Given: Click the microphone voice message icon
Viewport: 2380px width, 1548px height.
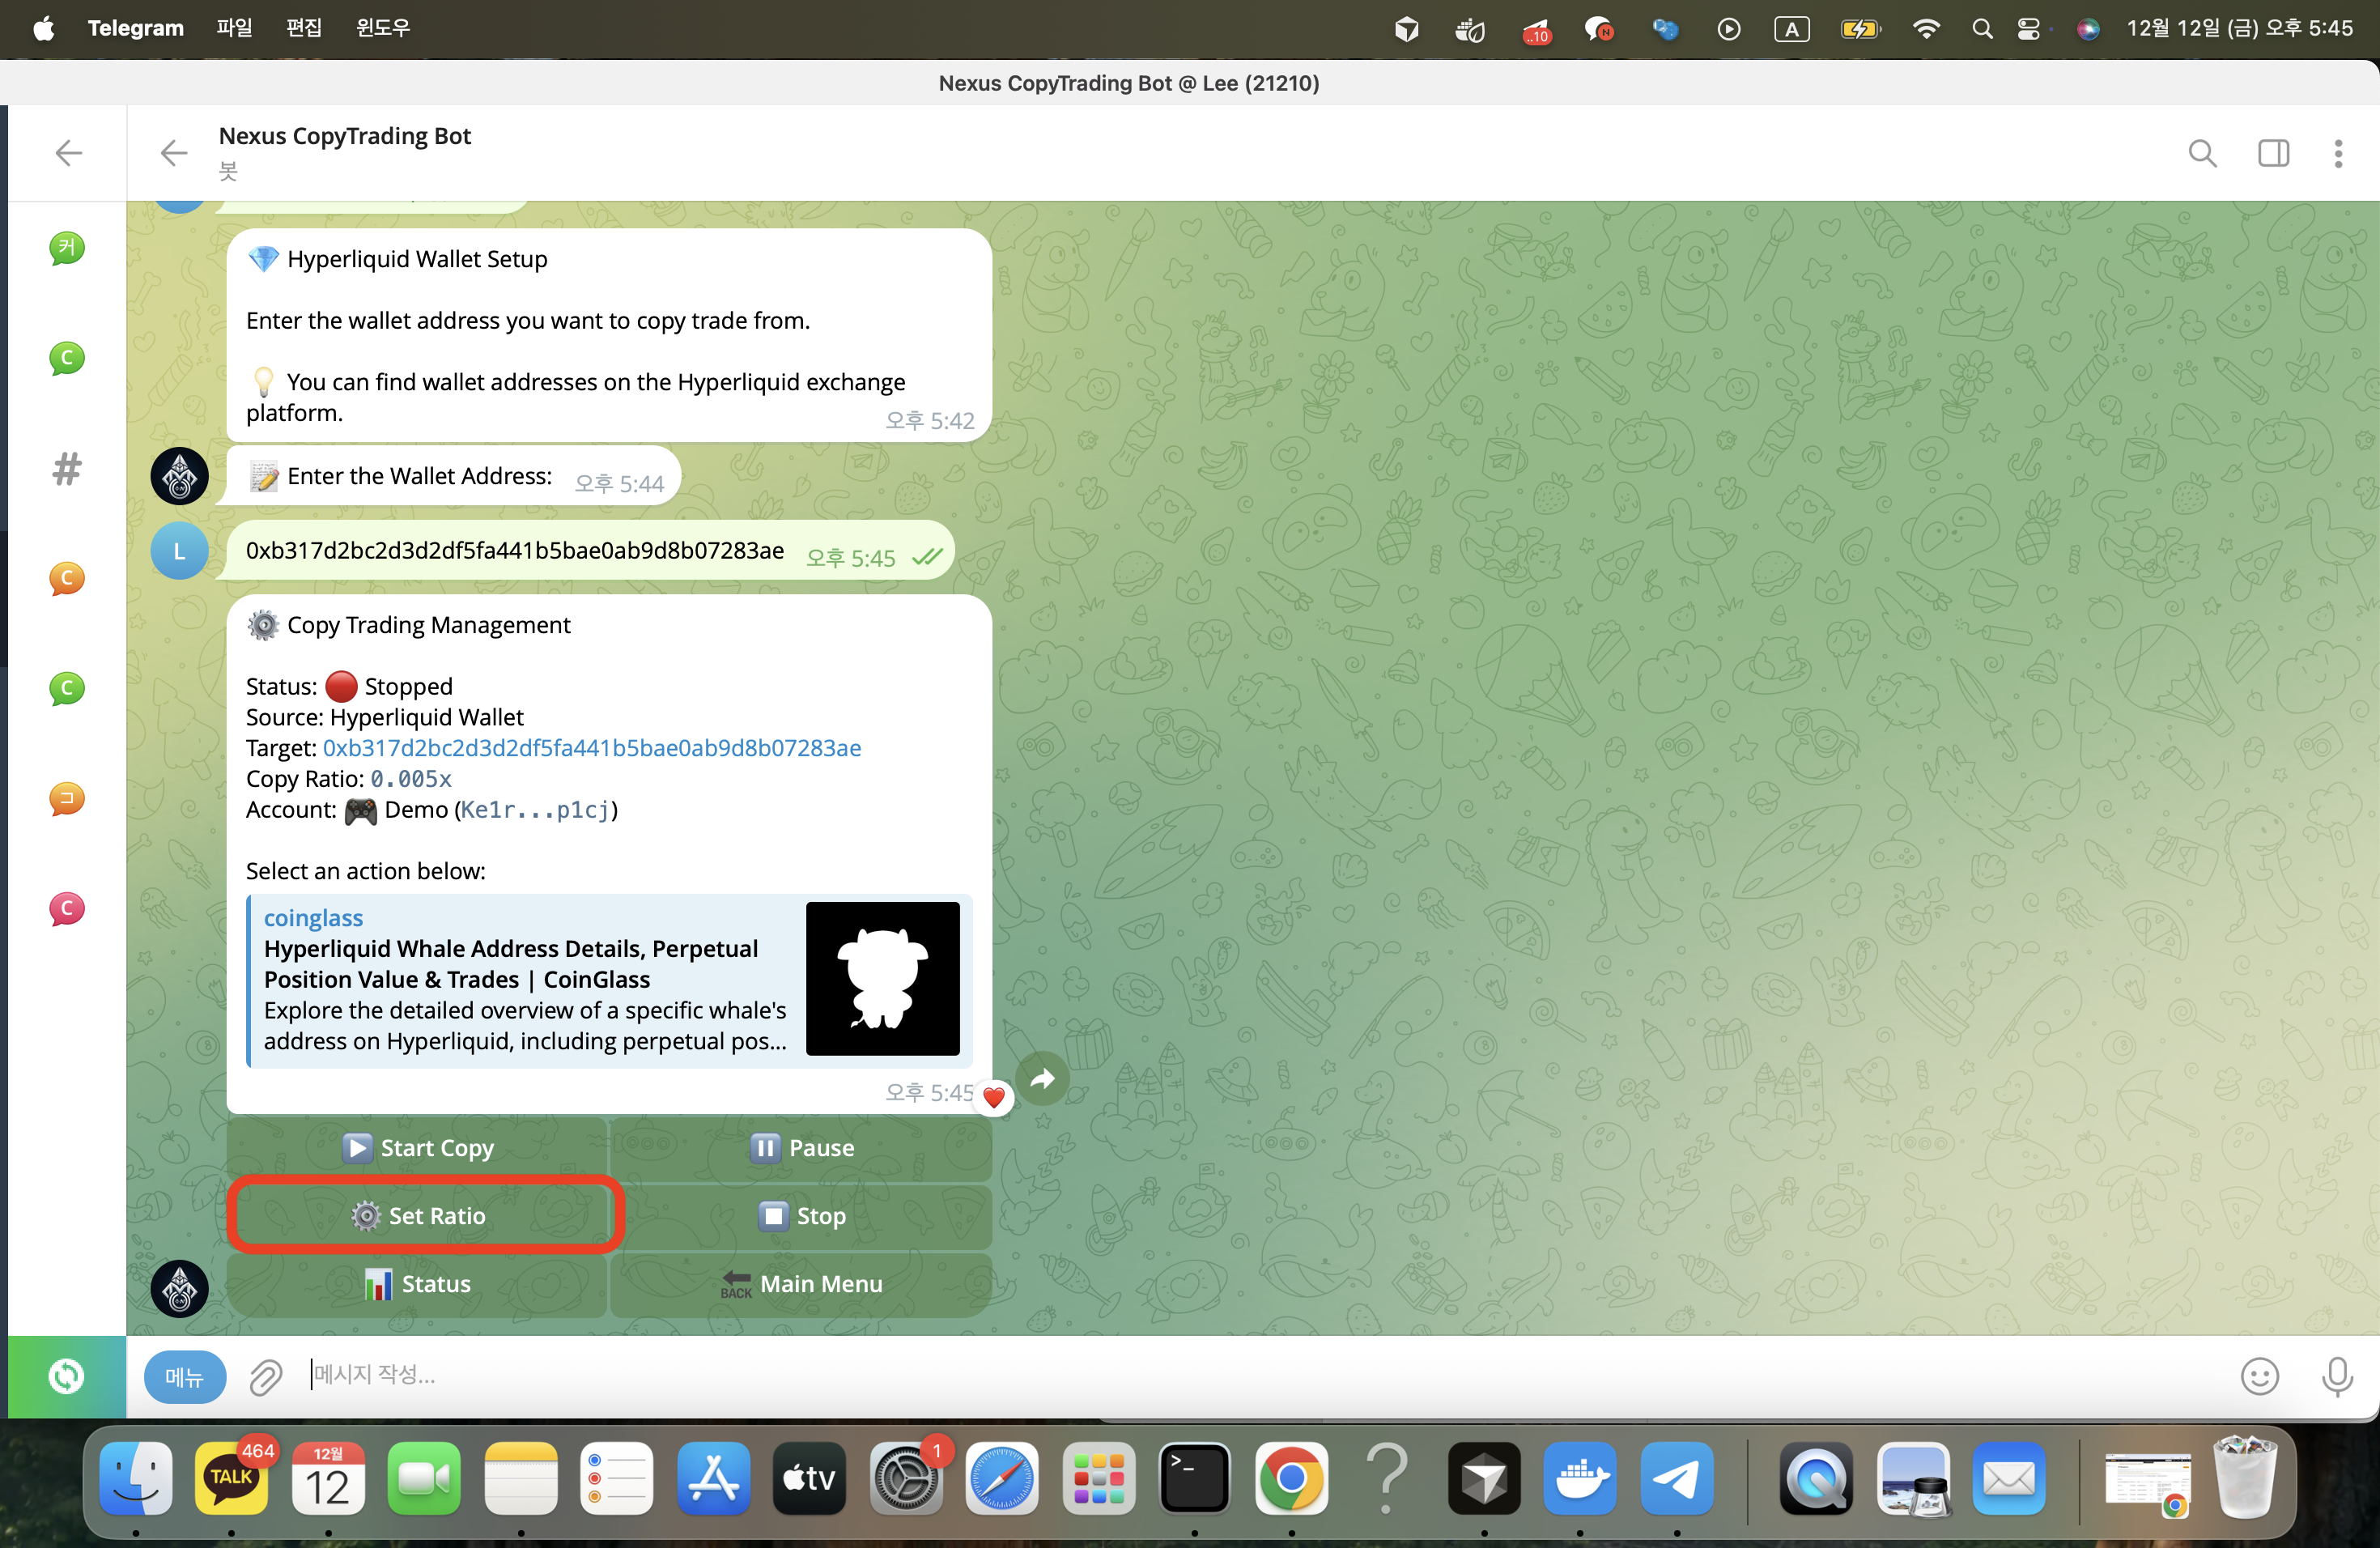Looking at the screenshot, I should [x=2336, y=1377].
